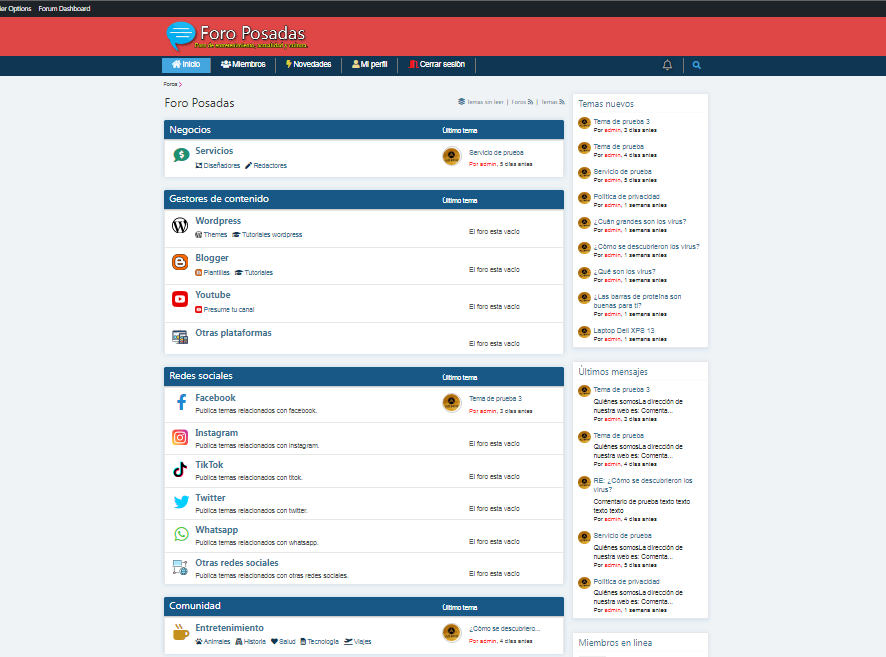Open the Animales subforum
The height and width of the screenshot is (657, 886).
(x=213, y=642)
